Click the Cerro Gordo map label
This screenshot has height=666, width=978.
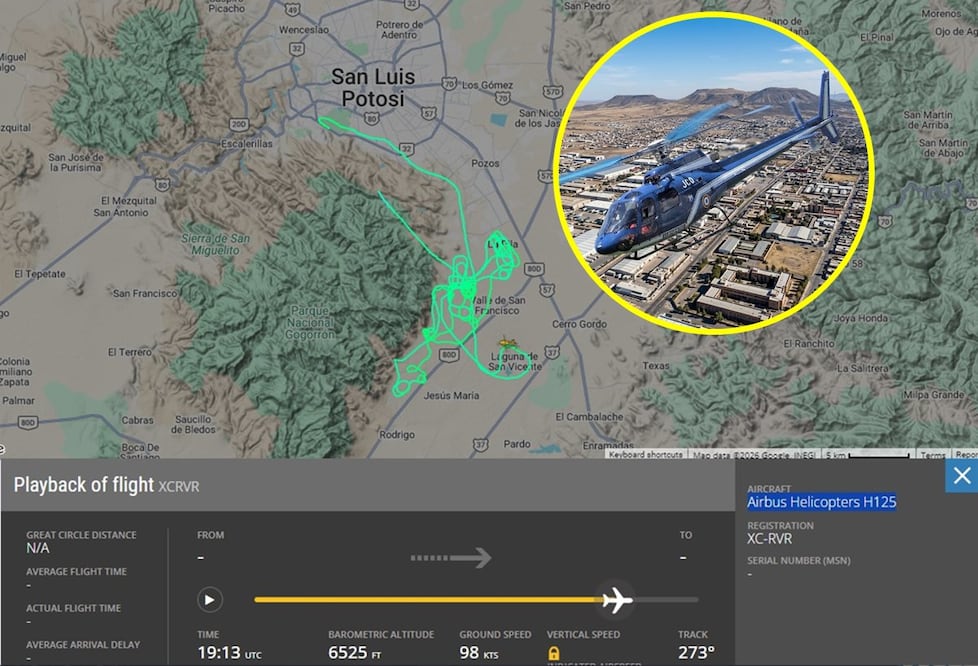pyautogui.click(x=579, y=324)
